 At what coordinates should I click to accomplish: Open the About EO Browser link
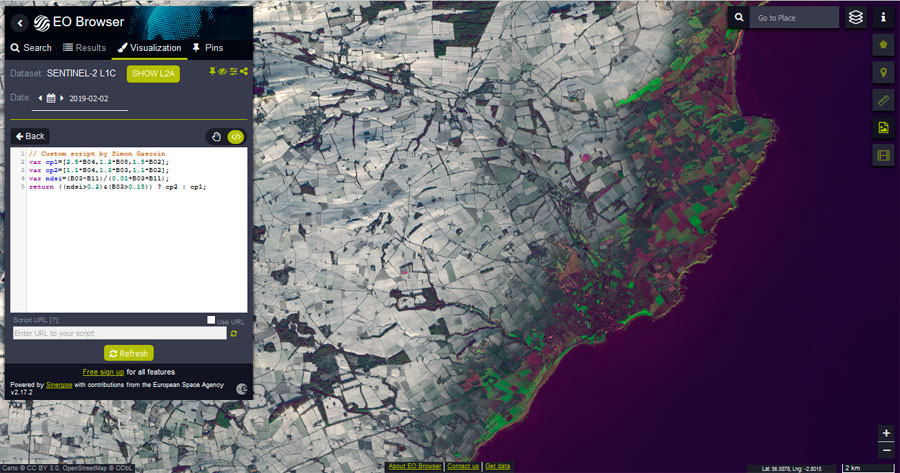point(414,466)
